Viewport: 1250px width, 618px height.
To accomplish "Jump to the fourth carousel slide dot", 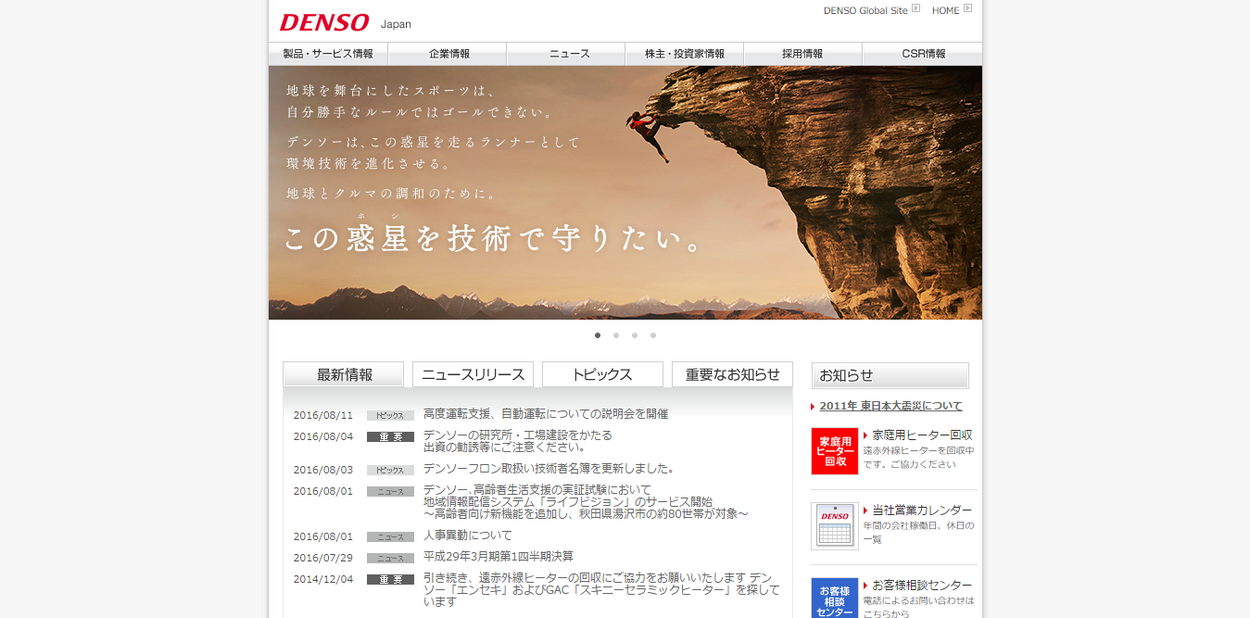I will click(653, 335).
